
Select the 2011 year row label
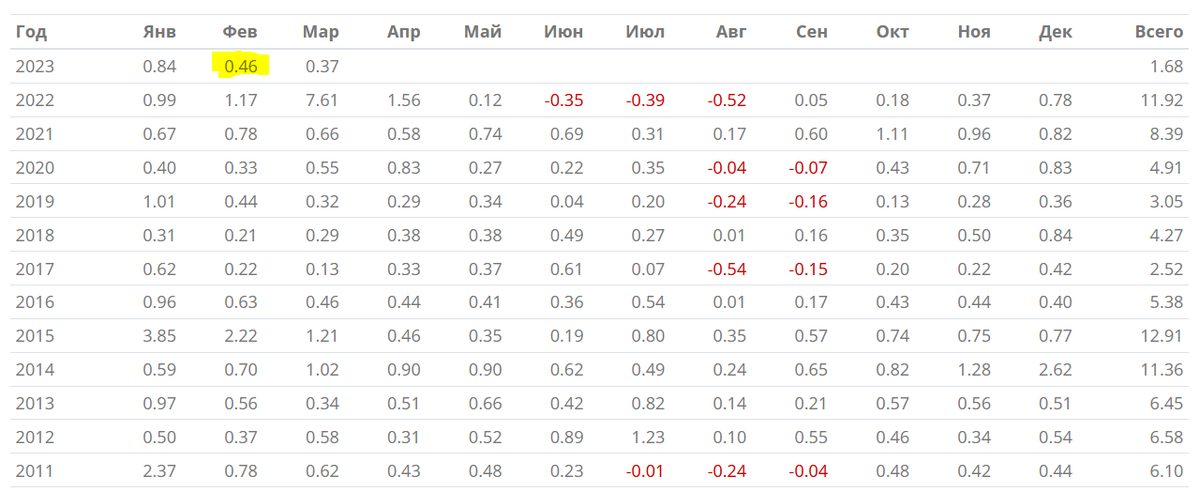click(x=33, y=471)
